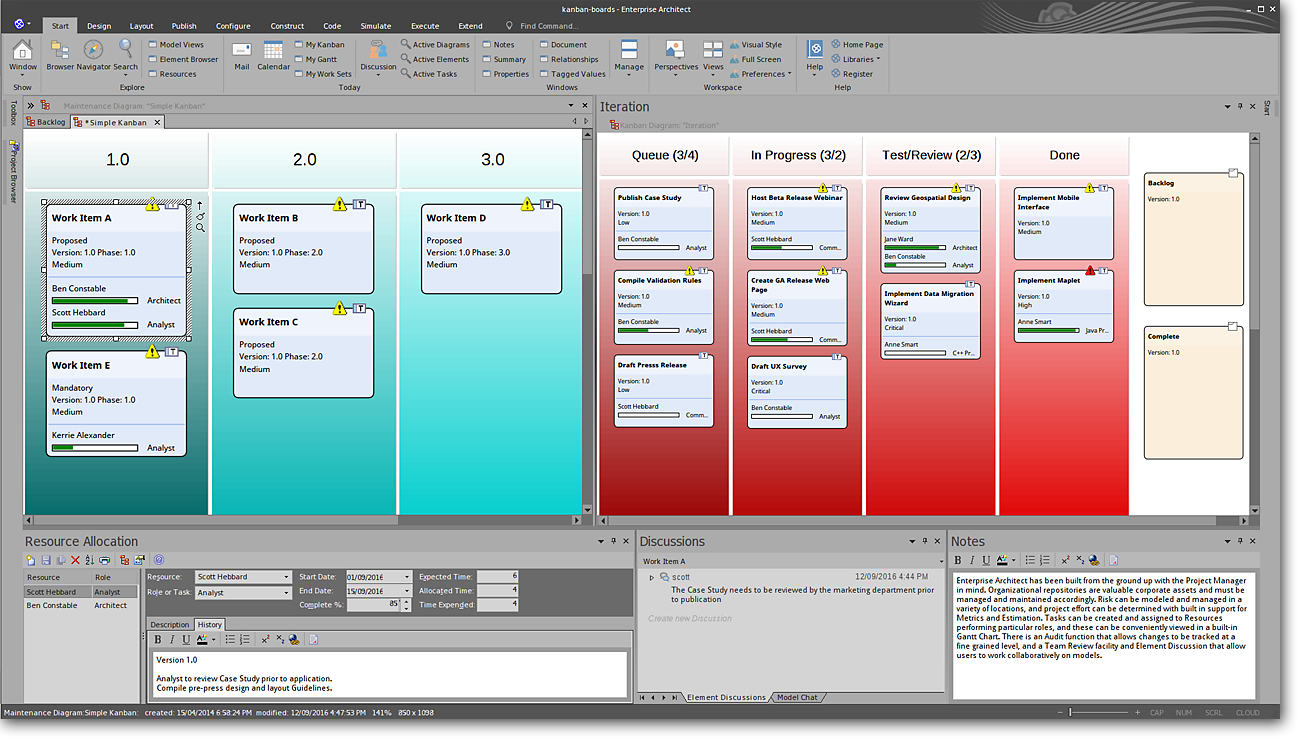Click the Bold icon in Notes panel

tap(958, 560)
